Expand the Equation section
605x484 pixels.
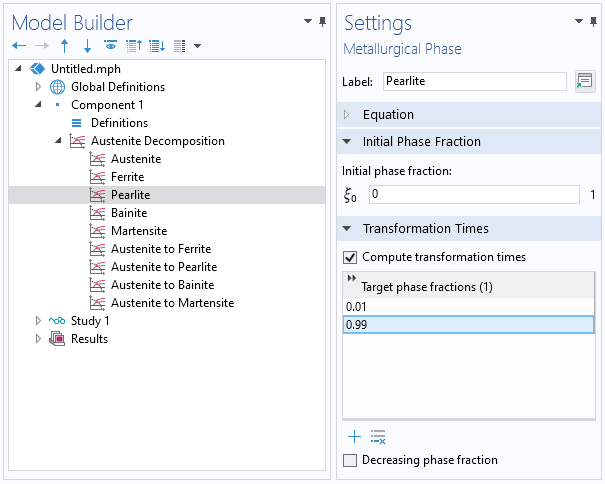348,114
